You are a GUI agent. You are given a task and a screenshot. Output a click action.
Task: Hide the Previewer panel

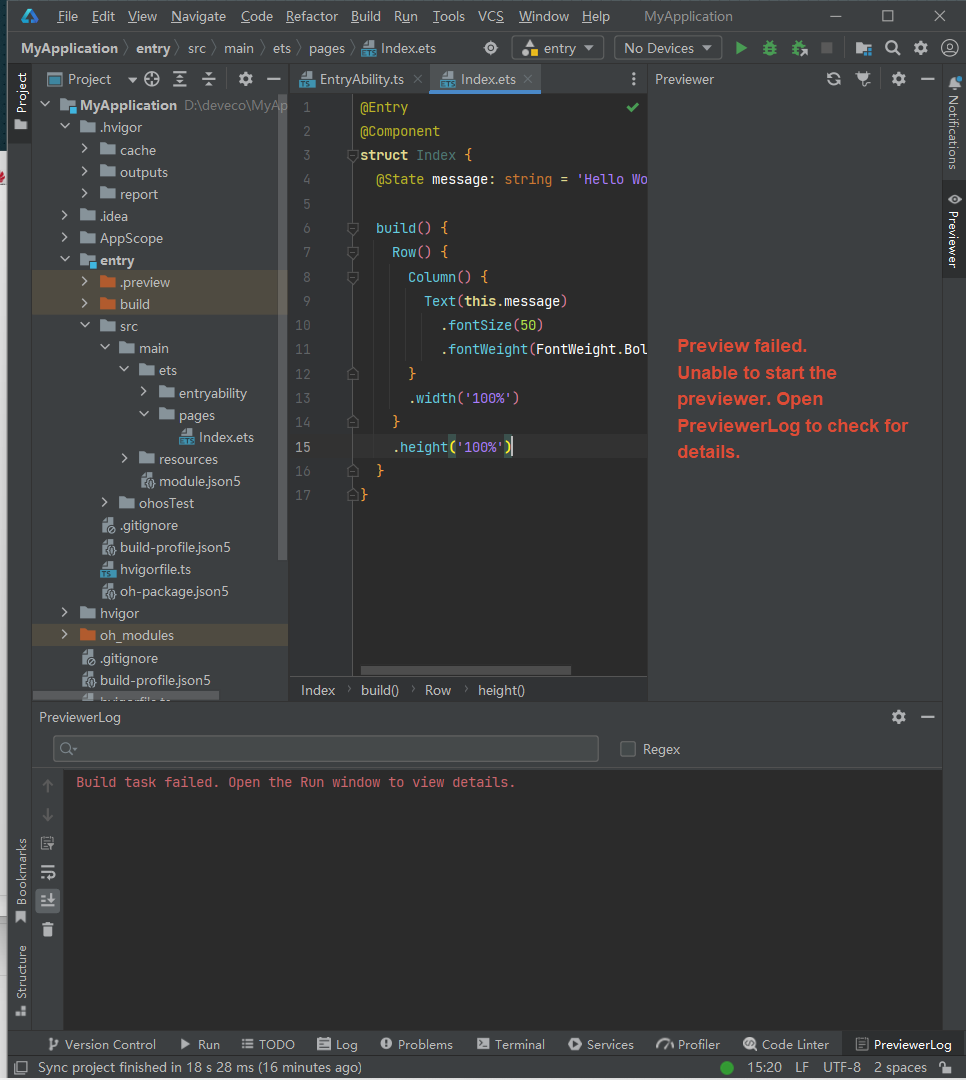(927, 79)
